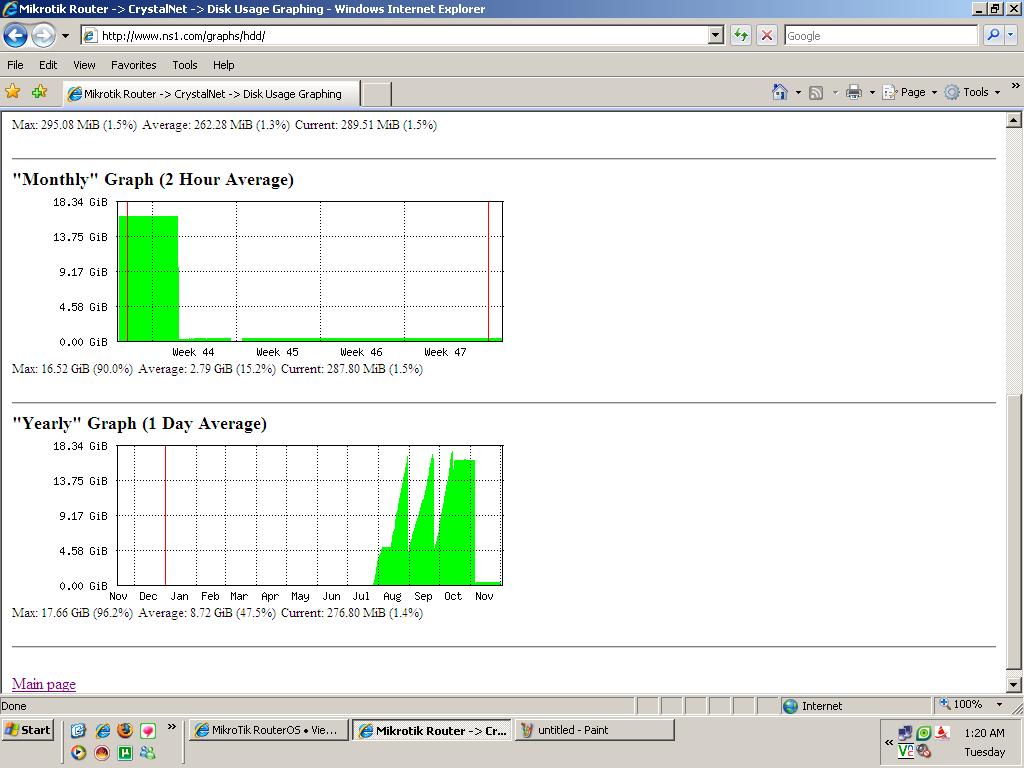Click the address bar URL field

pyautogui.click(x=395, y=36)
